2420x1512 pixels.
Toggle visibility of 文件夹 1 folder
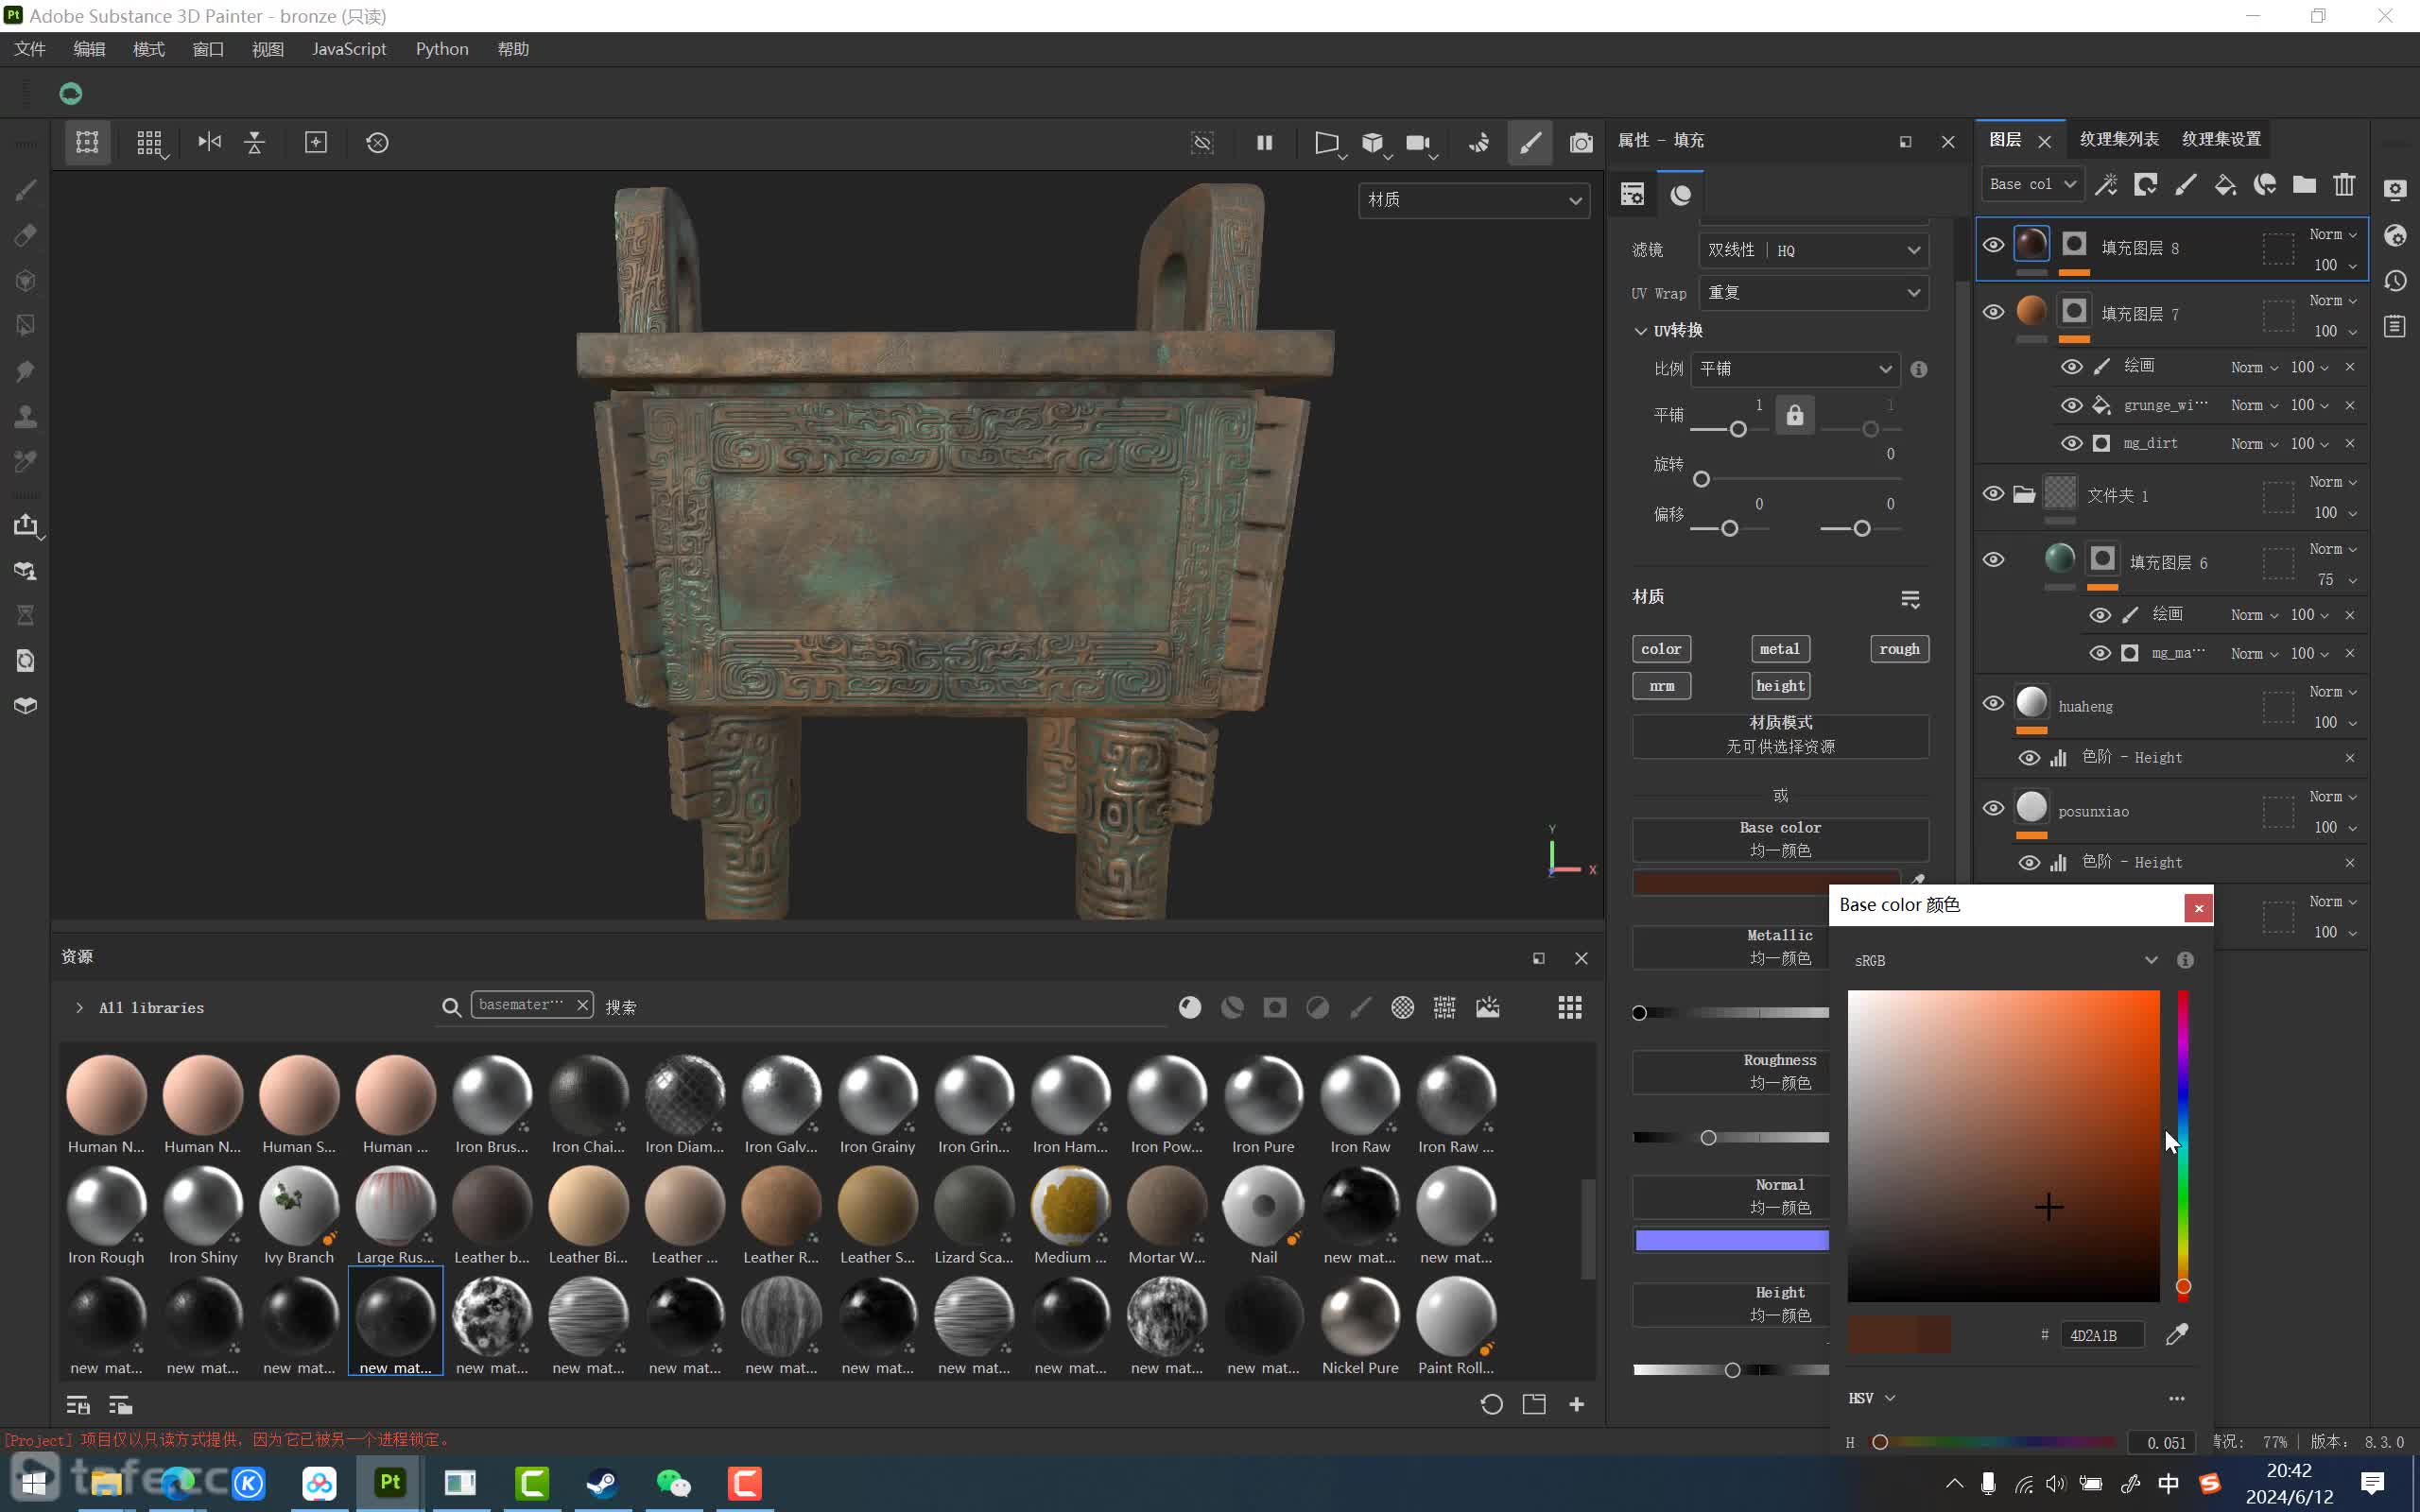[1993, 494]
